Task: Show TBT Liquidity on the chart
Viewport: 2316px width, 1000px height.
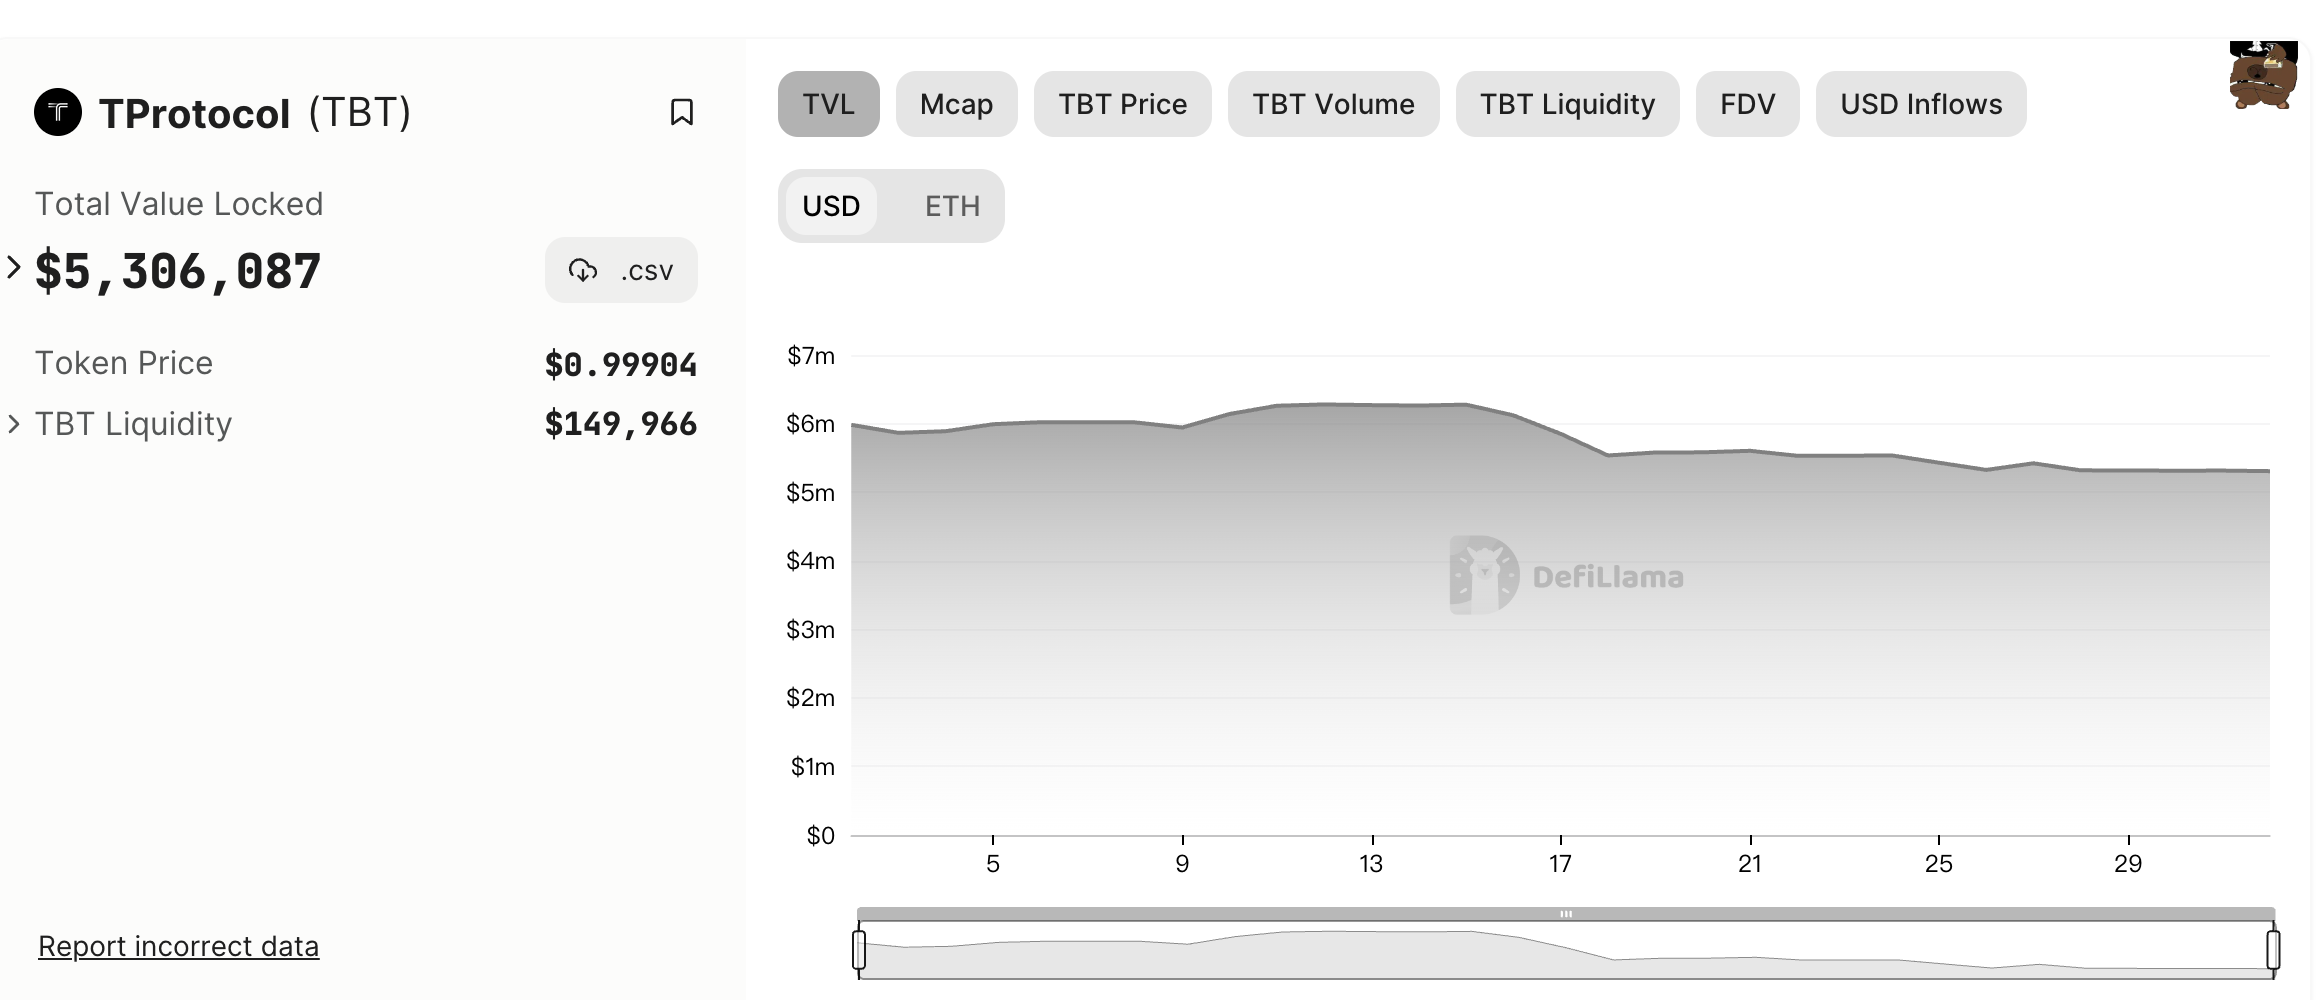Action: [x=1567, y=104]
